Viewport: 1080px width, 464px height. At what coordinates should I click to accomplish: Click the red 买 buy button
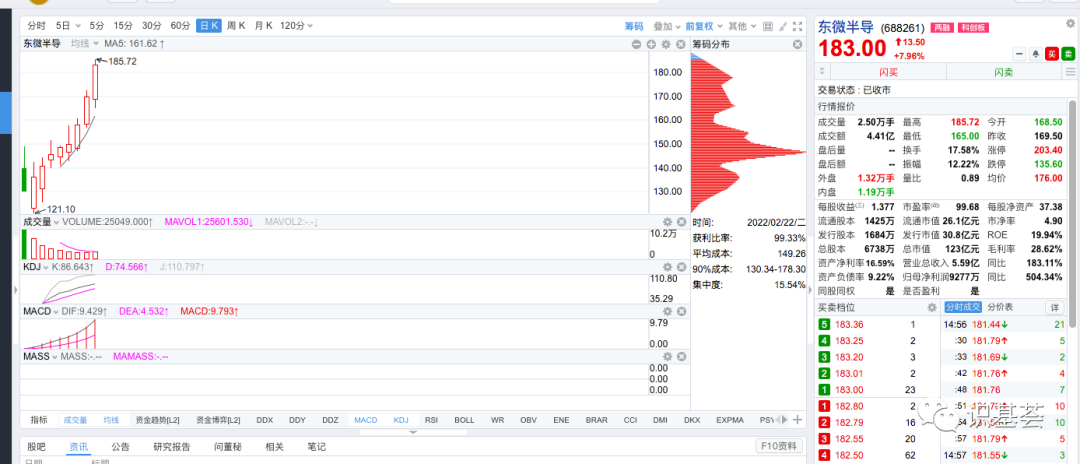point(1052,54)
